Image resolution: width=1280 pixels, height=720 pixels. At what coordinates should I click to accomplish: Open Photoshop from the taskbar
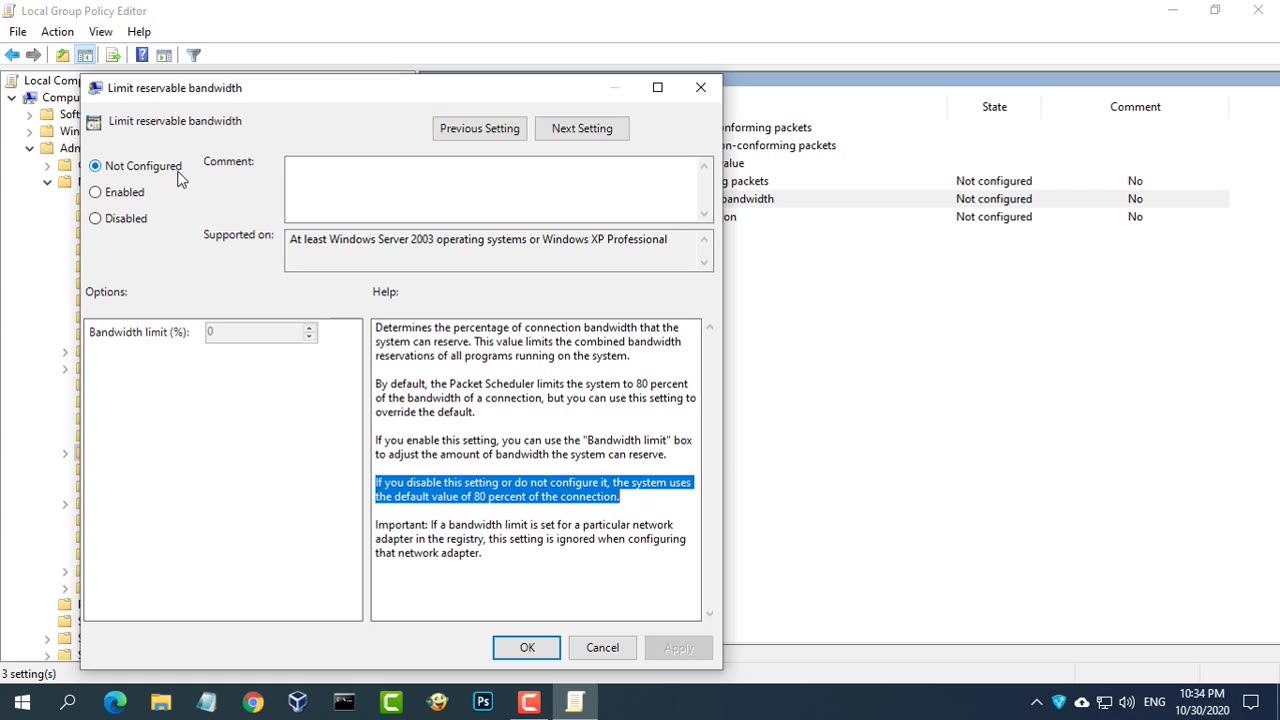[483, 702]
